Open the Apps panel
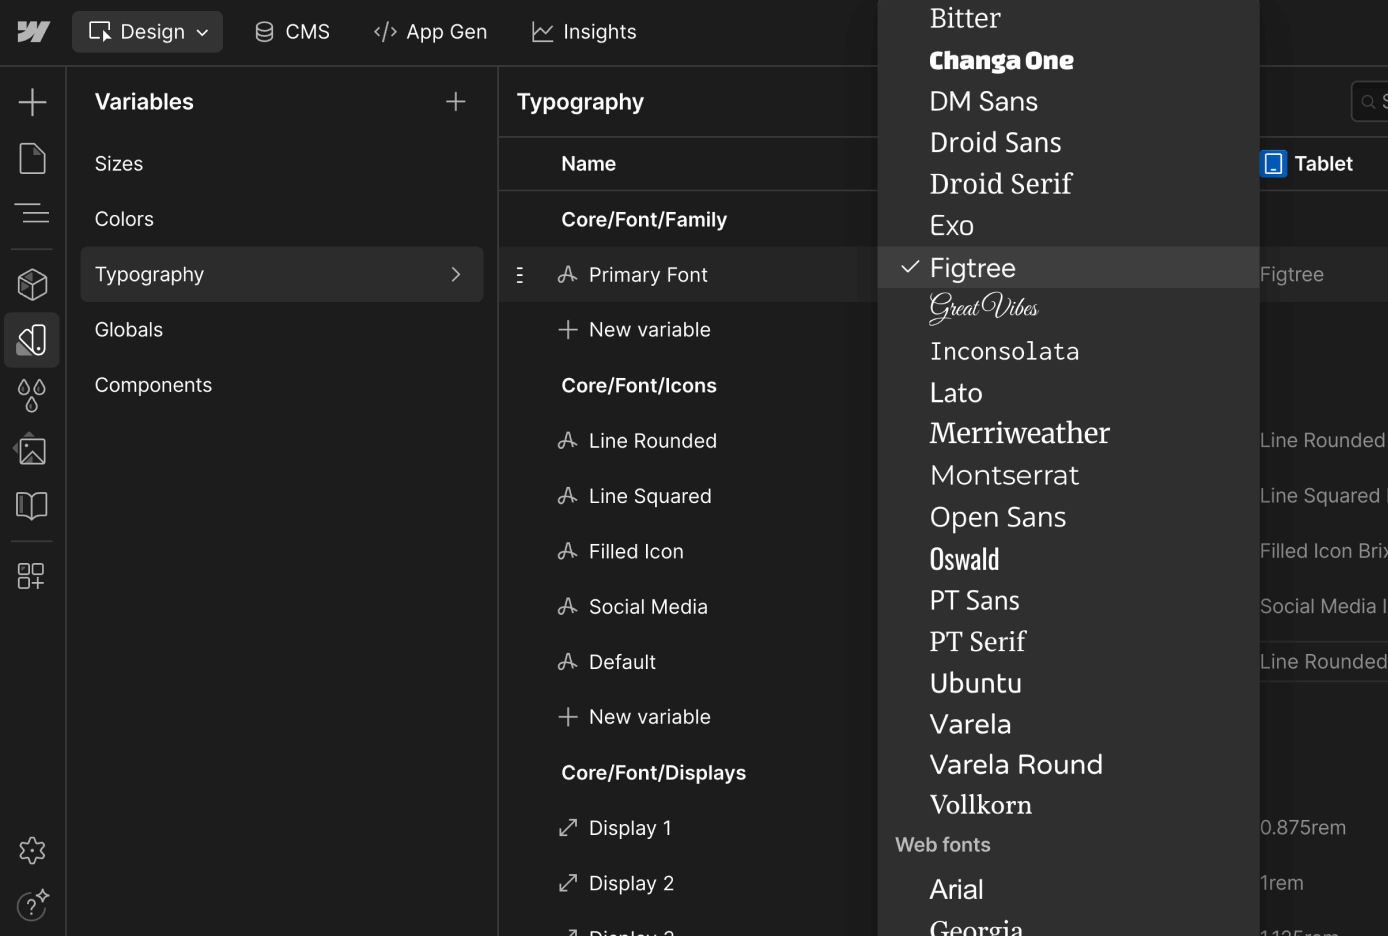Image resolution: width=1388 pixels, height=936 pixels. pos(31,576)
